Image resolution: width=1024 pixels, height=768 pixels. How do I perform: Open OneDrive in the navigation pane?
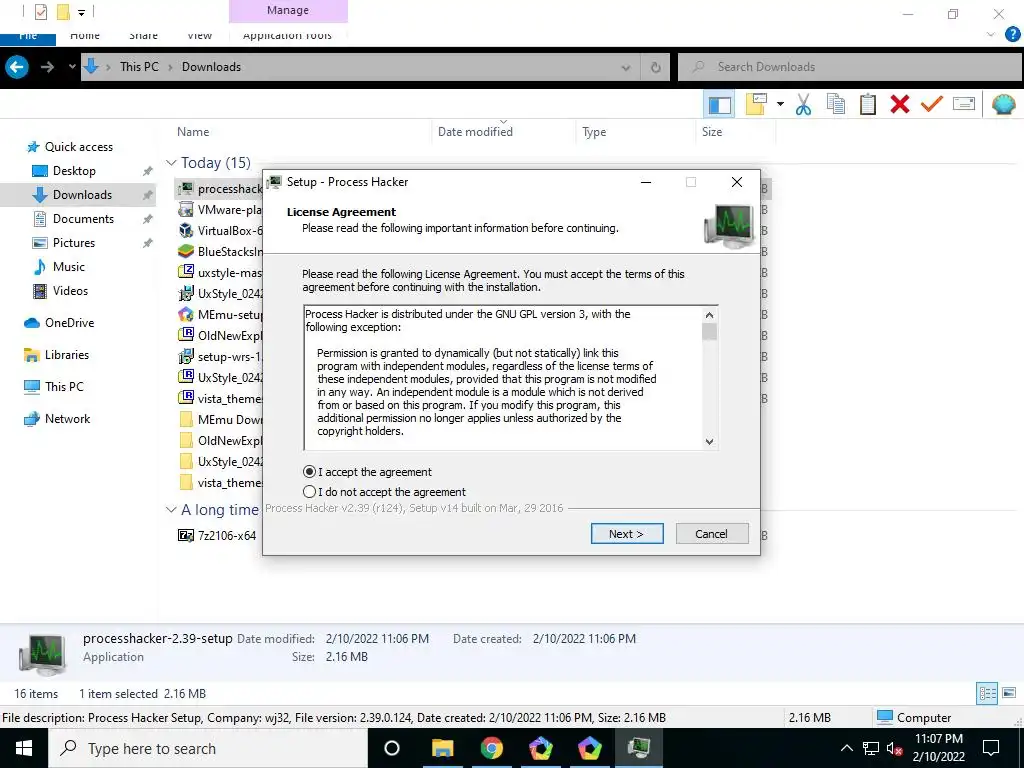[69, 323]
